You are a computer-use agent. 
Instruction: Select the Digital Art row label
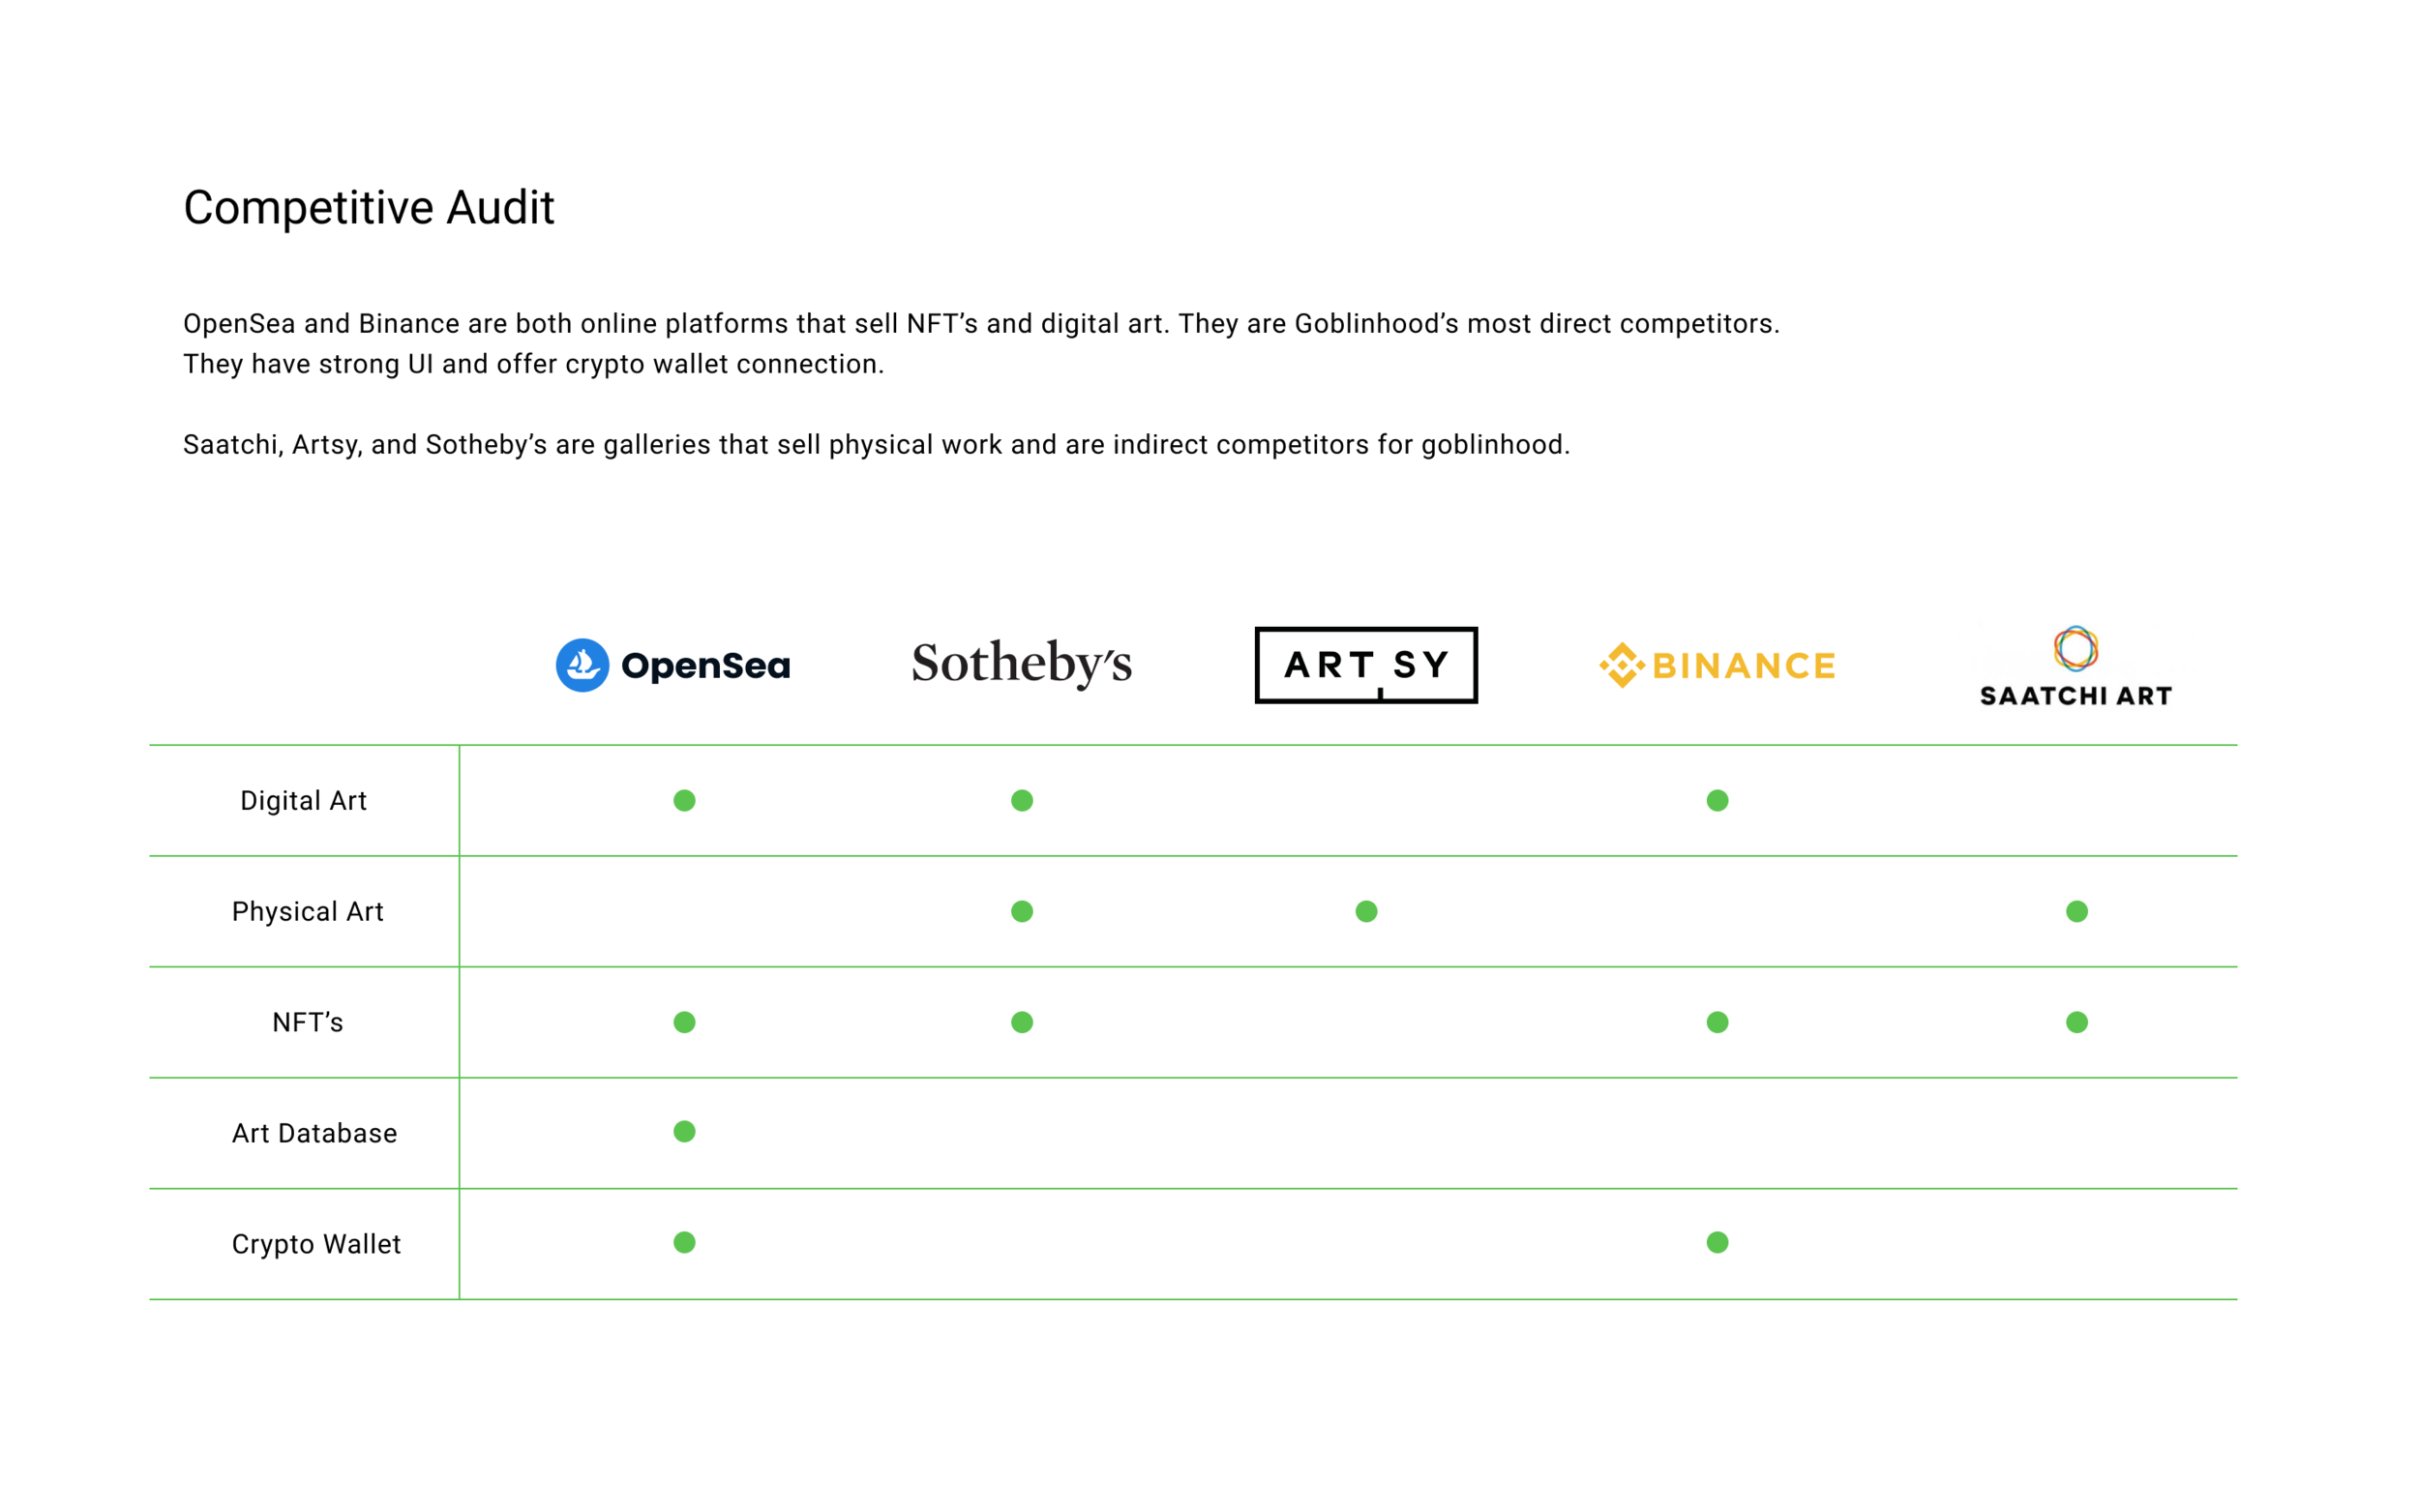coord(303,801)
